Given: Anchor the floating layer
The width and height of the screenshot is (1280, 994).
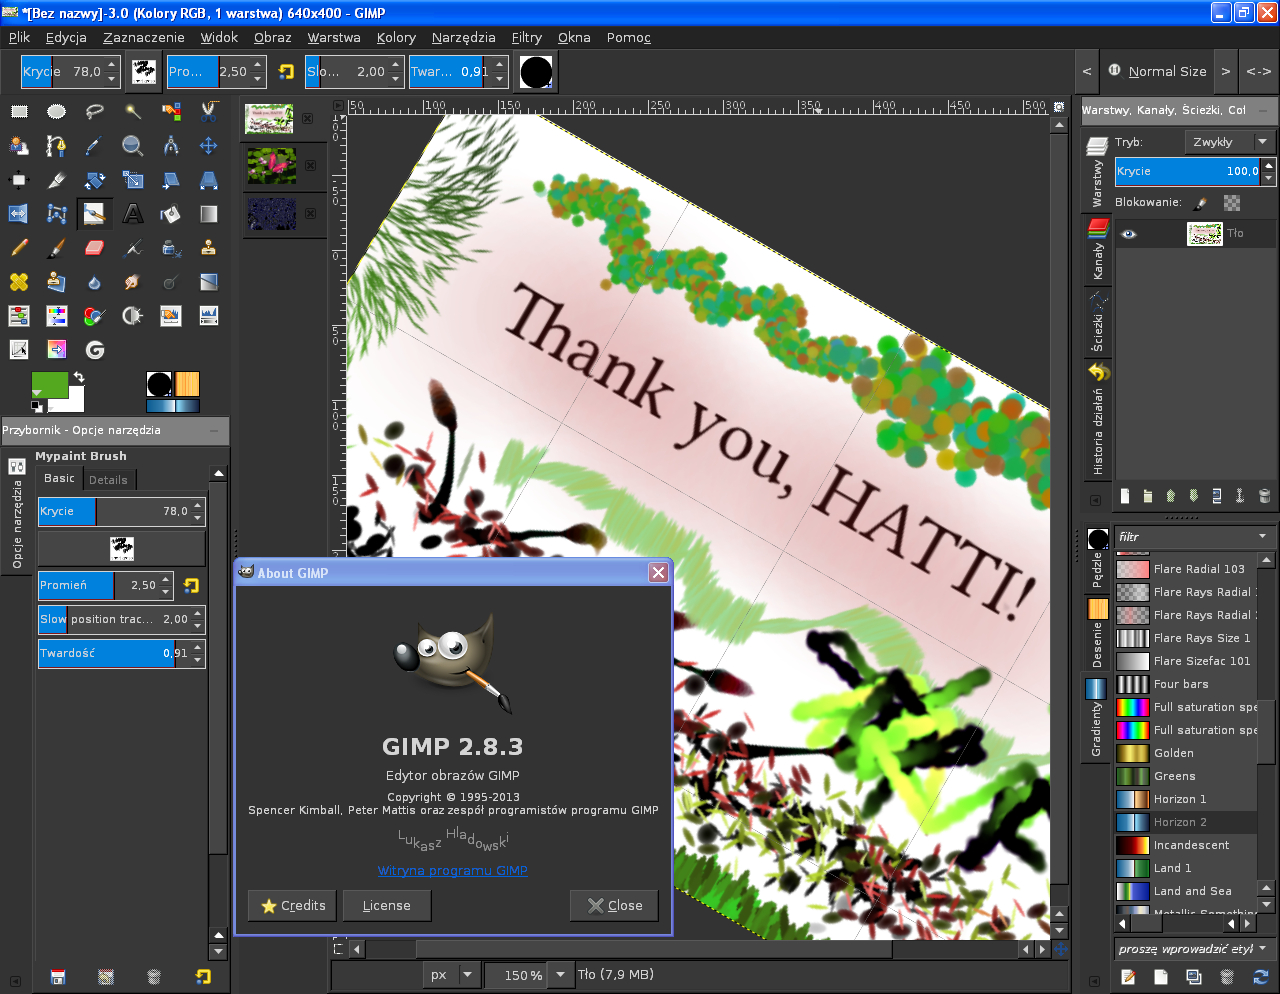Looking at the screenshot, I should (1240, 495).
